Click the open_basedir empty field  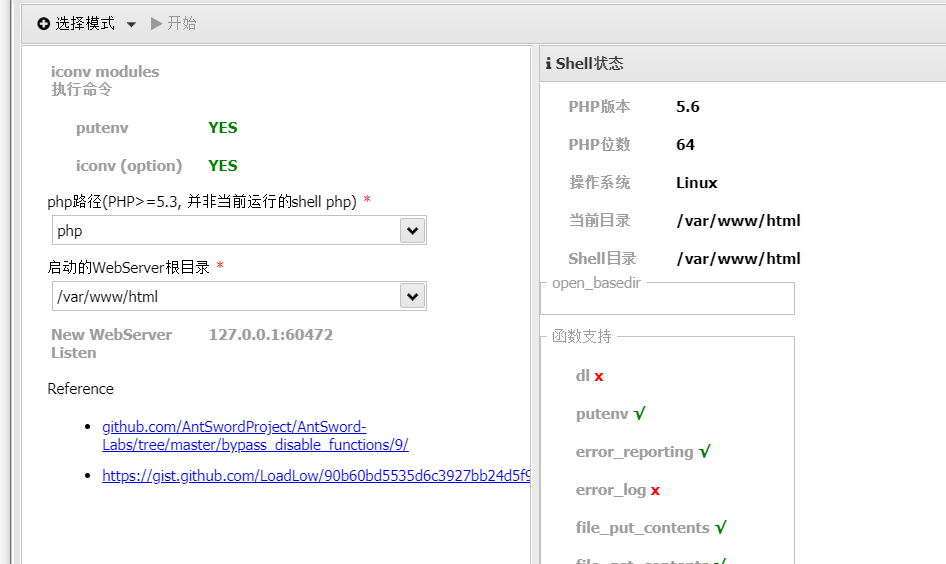coord(667,300)
